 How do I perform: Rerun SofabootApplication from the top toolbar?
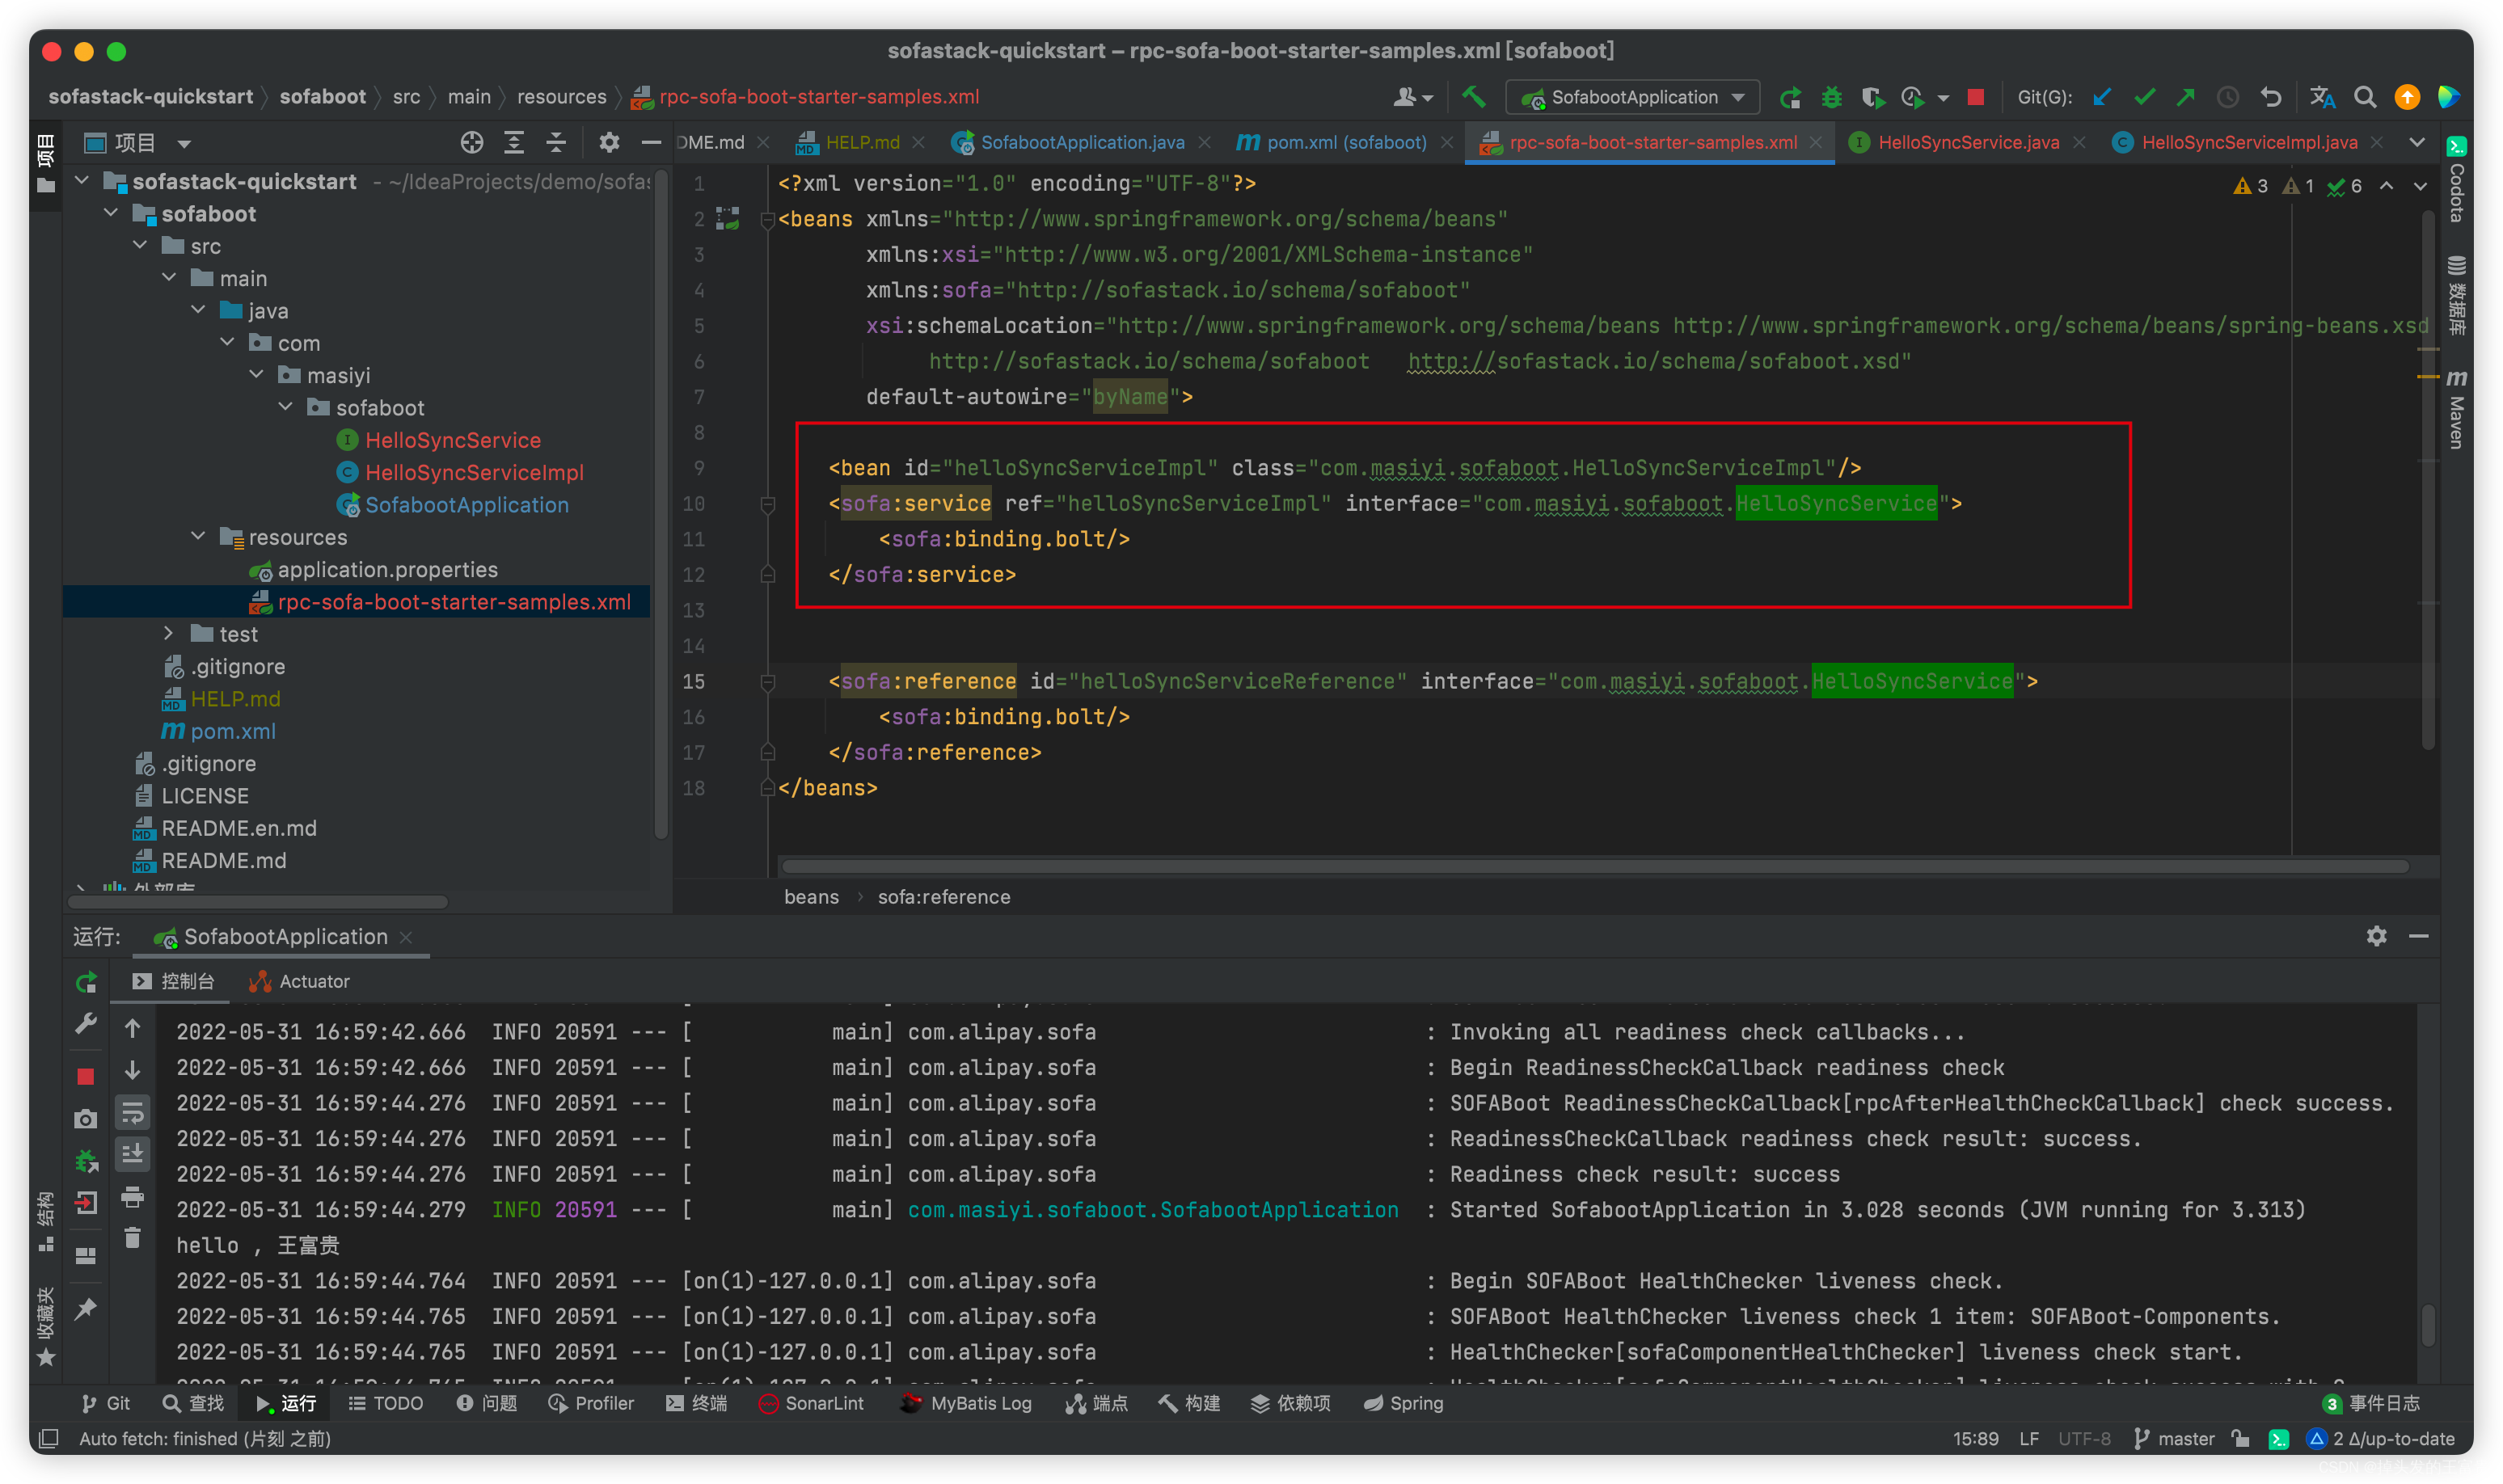click(x=1790, y=97)
